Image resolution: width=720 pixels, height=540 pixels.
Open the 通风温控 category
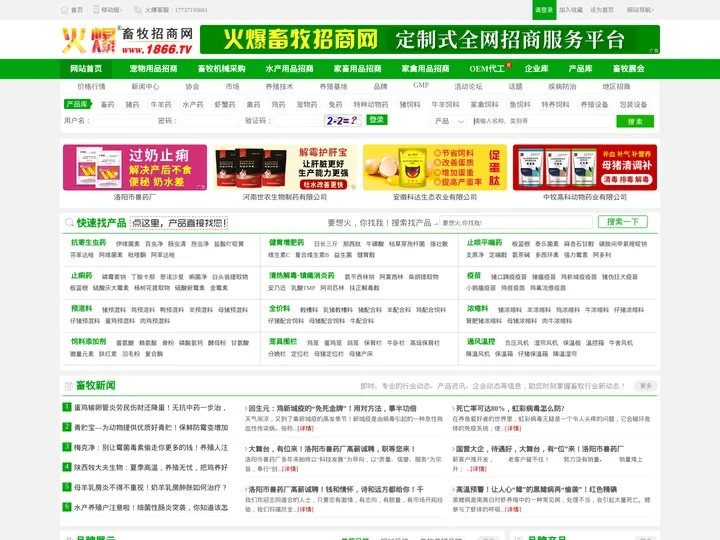coord(481,342)
